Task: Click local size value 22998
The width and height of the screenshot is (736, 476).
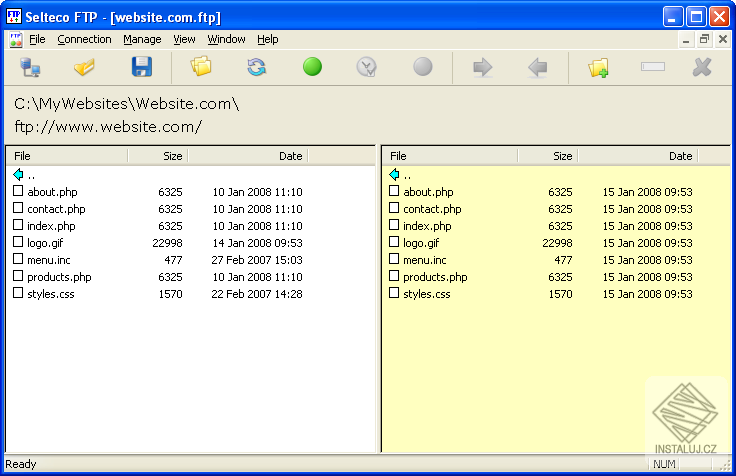Action: tap(167, 243)
